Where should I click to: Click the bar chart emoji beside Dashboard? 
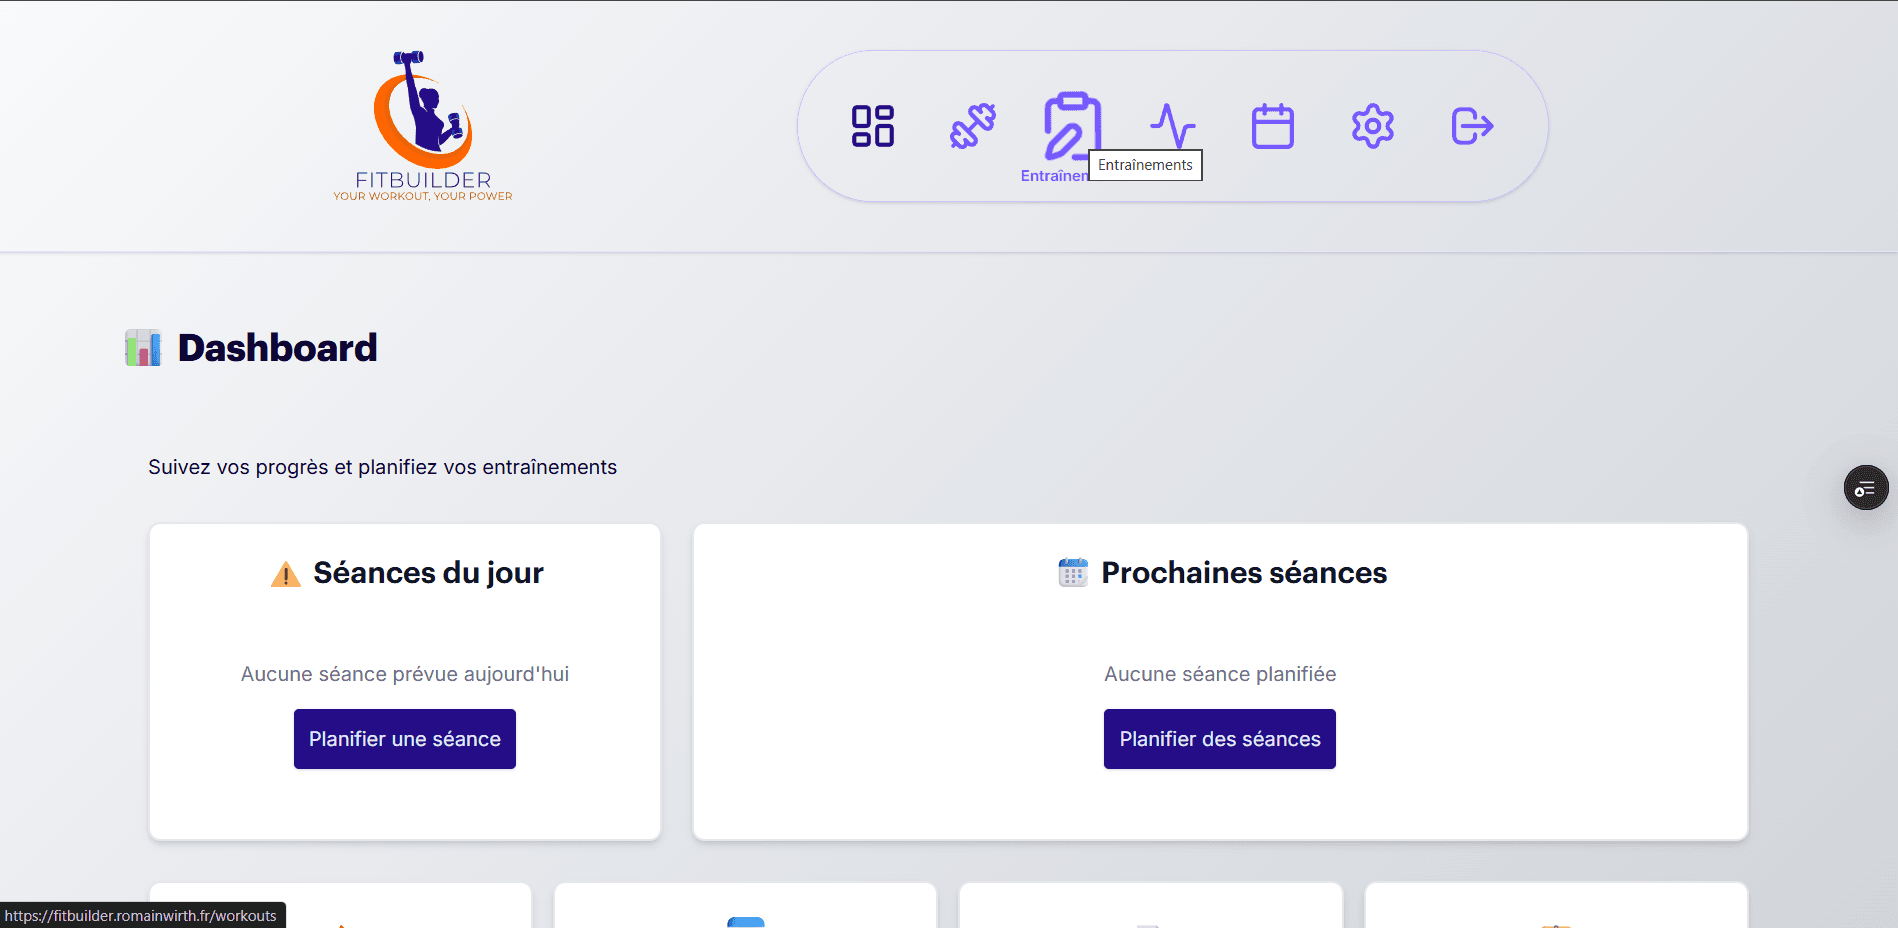coord(143,348)
